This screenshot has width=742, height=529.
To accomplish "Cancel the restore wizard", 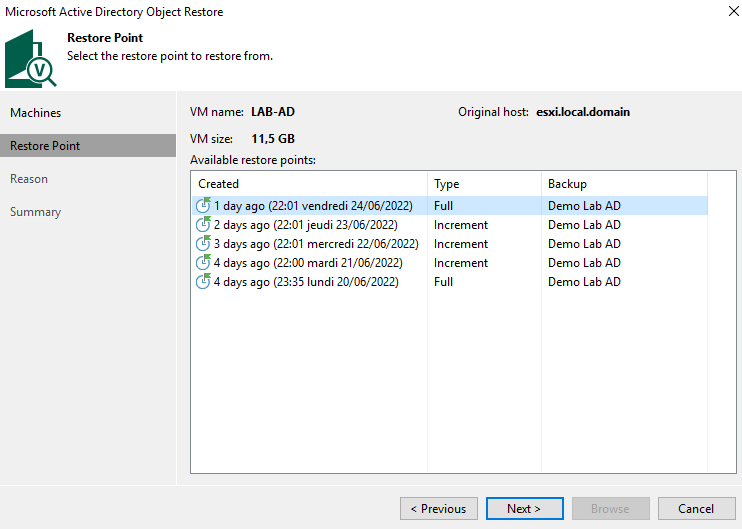I will click(696, 509).
